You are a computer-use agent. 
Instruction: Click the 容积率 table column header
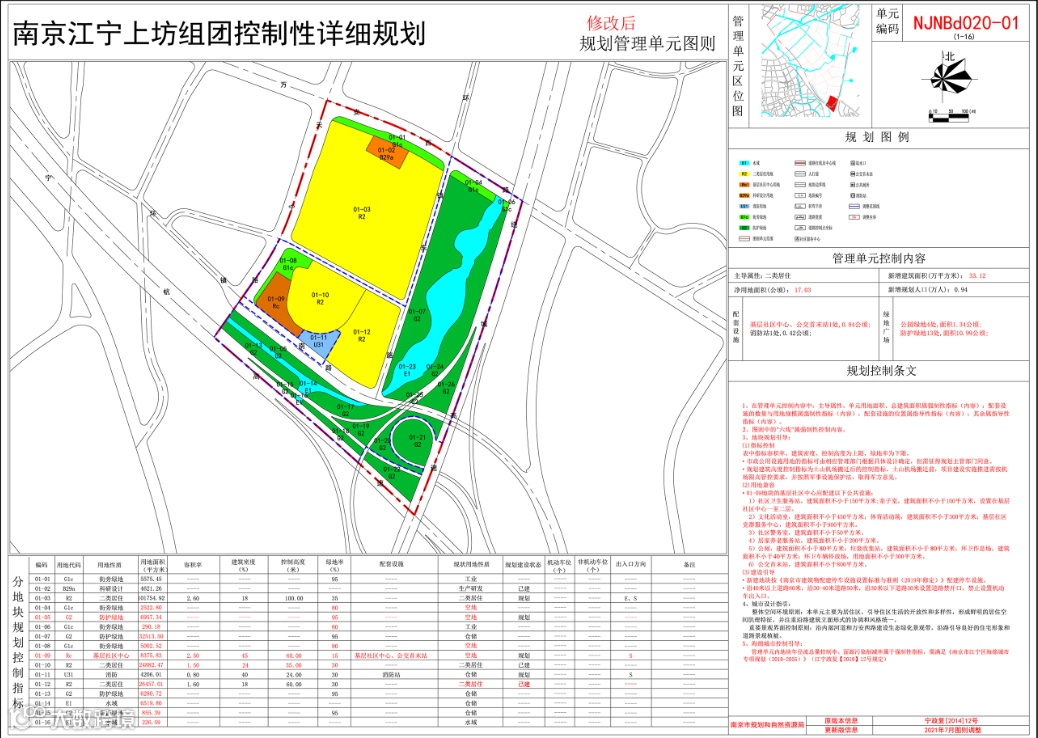point(193,565)
